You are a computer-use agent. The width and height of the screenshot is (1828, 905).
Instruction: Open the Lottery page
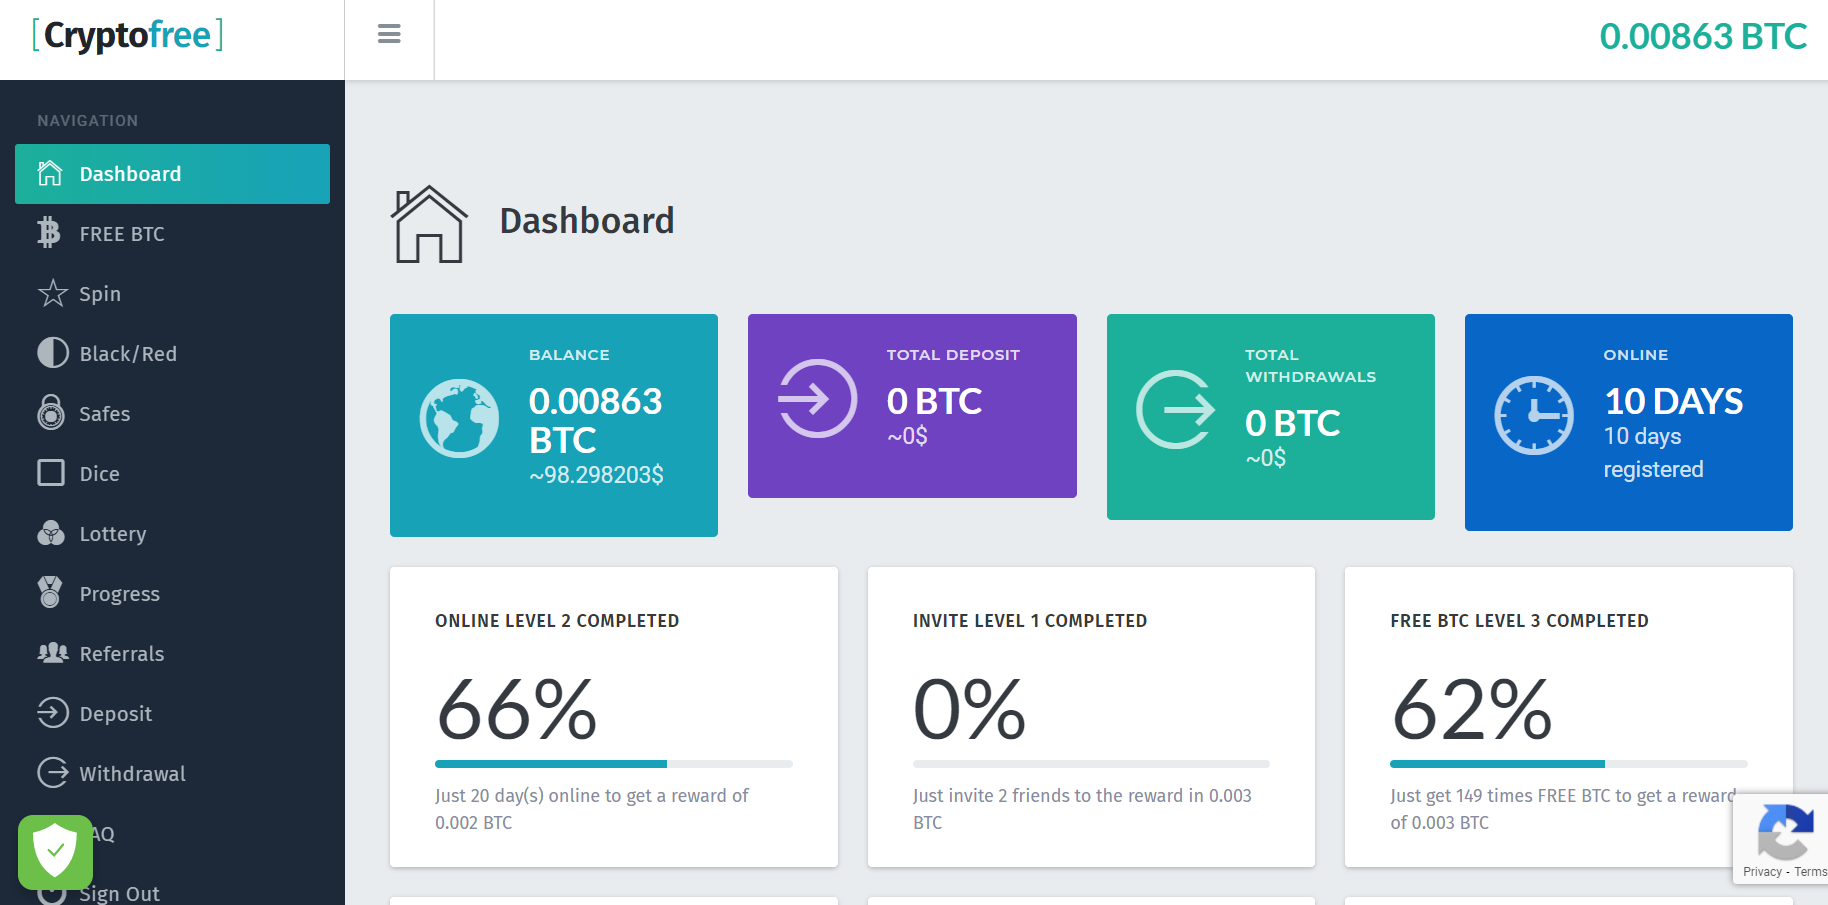click(112, 534)
